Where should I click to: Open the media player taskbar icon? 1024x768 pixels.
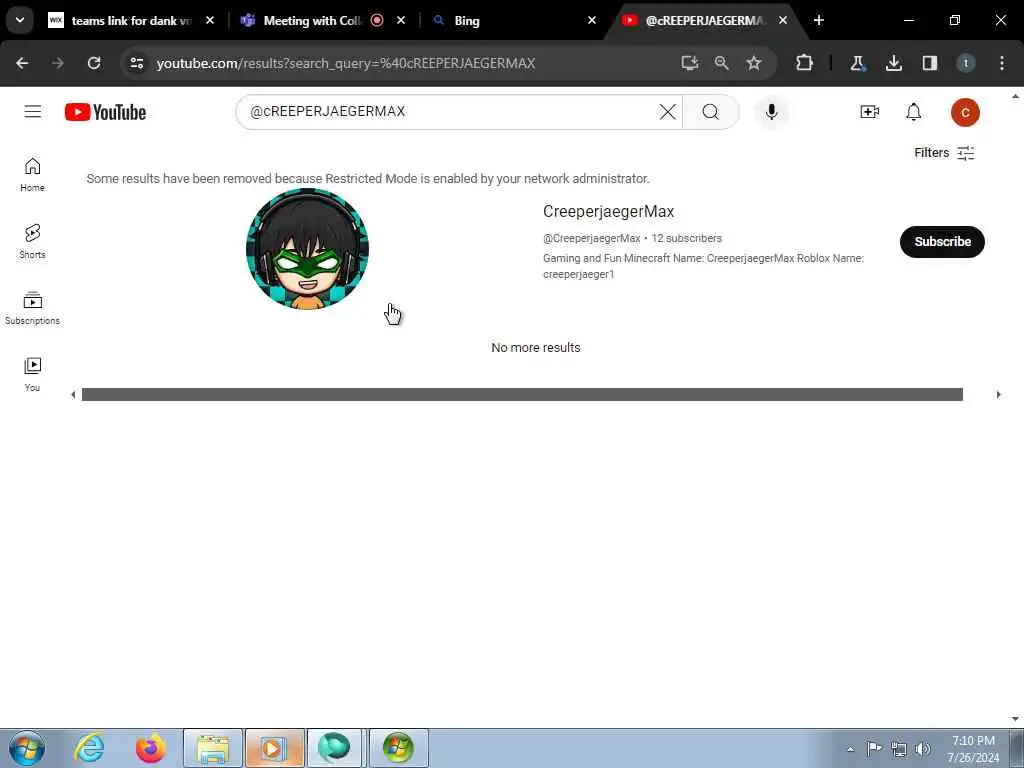tap(274, 748)
